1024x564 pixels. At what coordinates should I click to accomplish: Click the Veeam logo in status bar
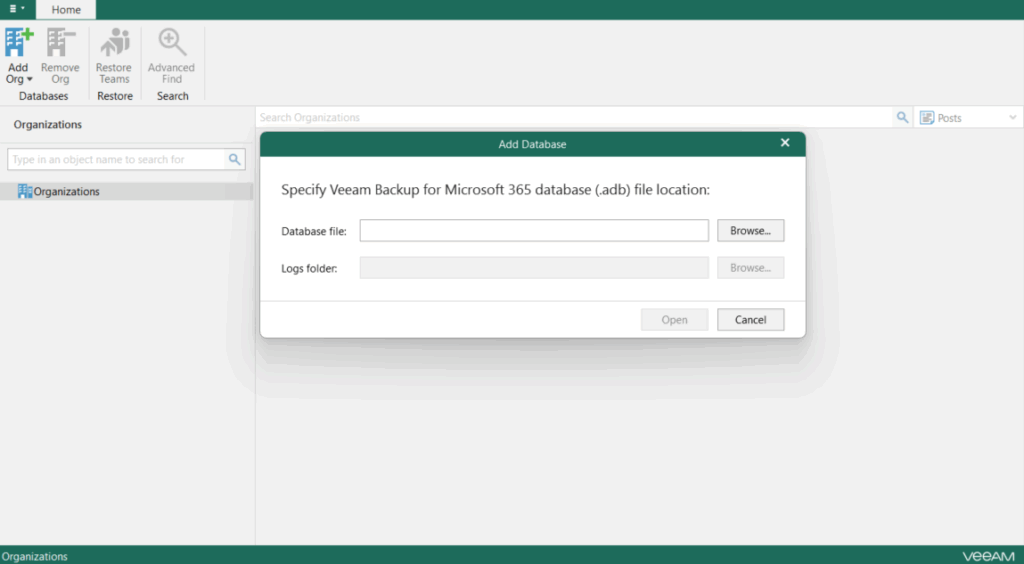[x=988, y=556]
